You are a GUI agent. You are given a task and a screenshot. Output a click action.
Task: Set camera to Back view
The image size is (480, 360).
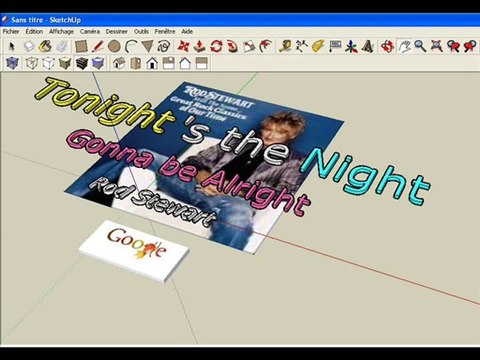click(x=185, y=63)
